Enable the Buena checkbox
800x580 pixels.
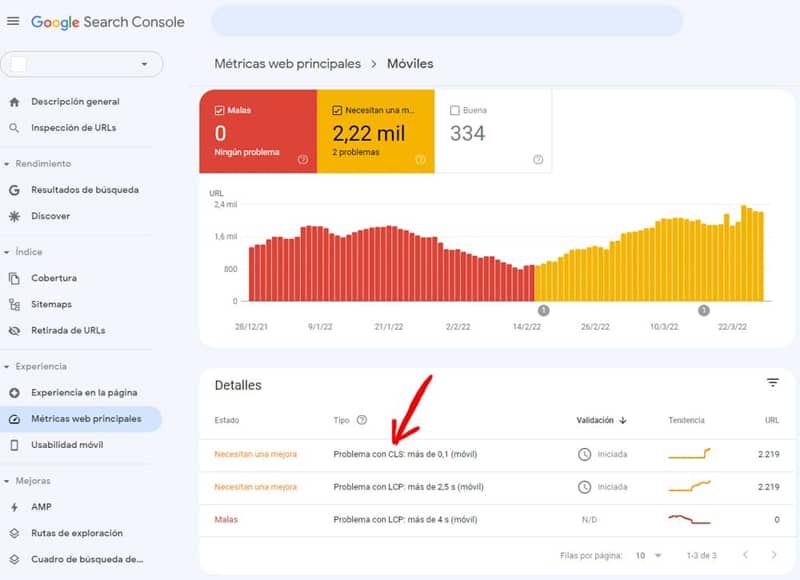click(455, 110)
